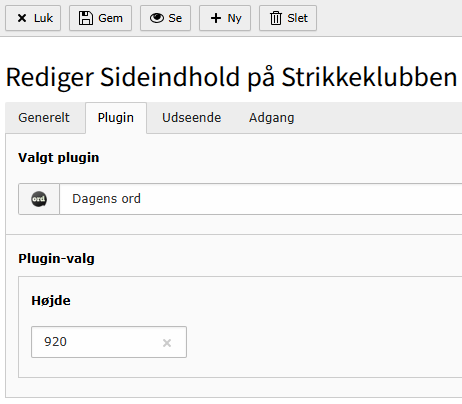Click the floppy disk save icon
This screenshot has height=404, width=462.
point(86,18)
